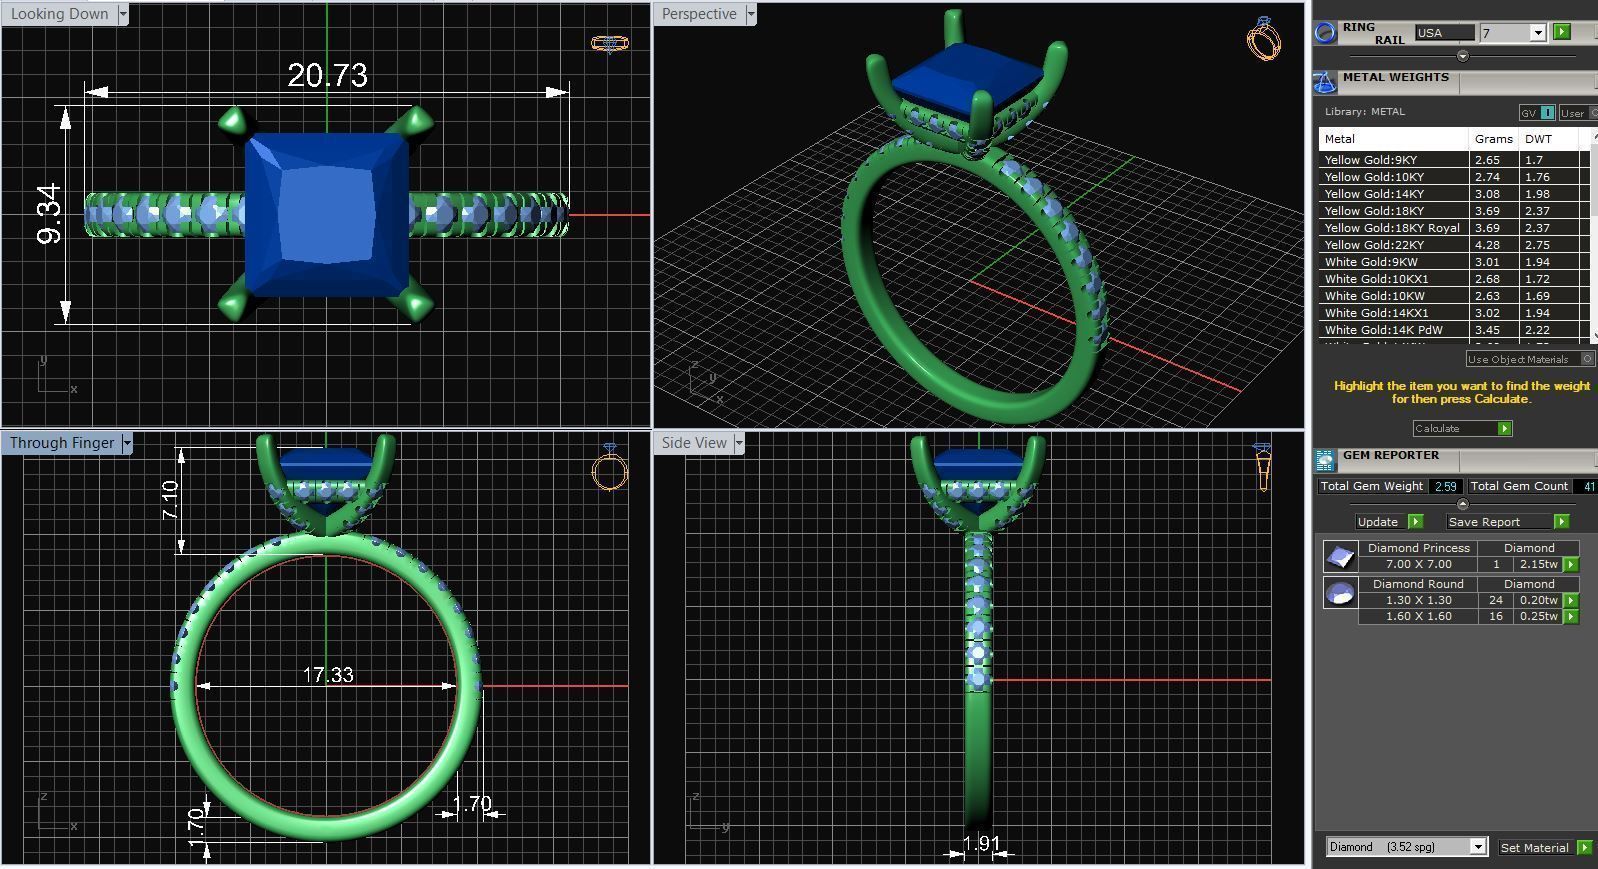Click the Side View viewport label
Screen dimensions: 1598x869
click(x=694, y=443)
